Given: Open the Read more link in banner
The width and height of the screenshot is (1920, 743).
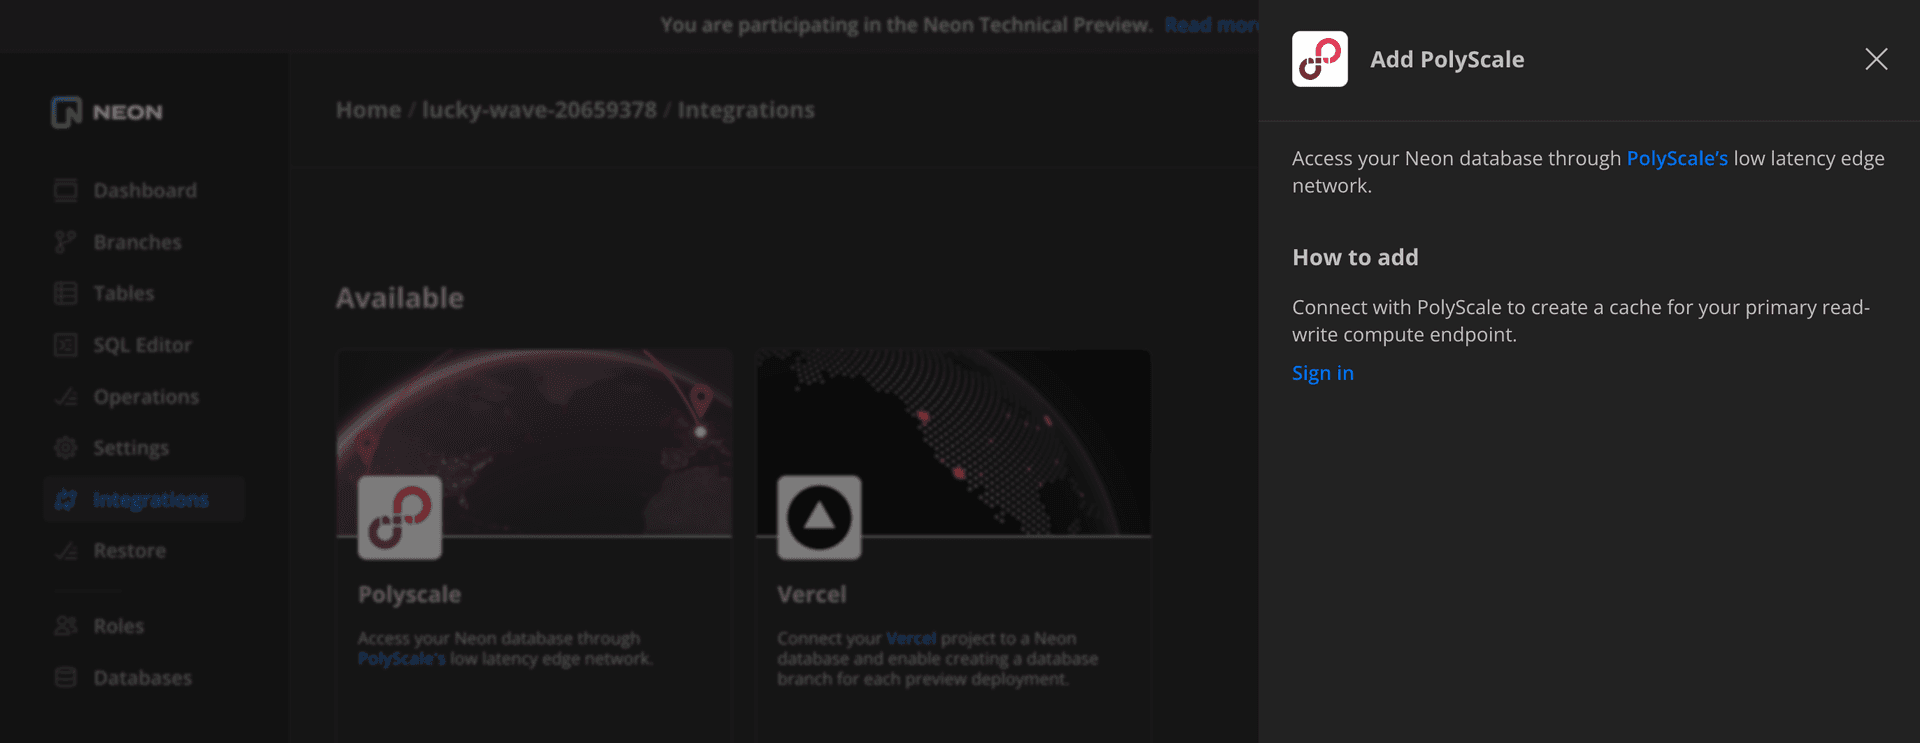Looking at the screenshot, I should pos(1211,25).
